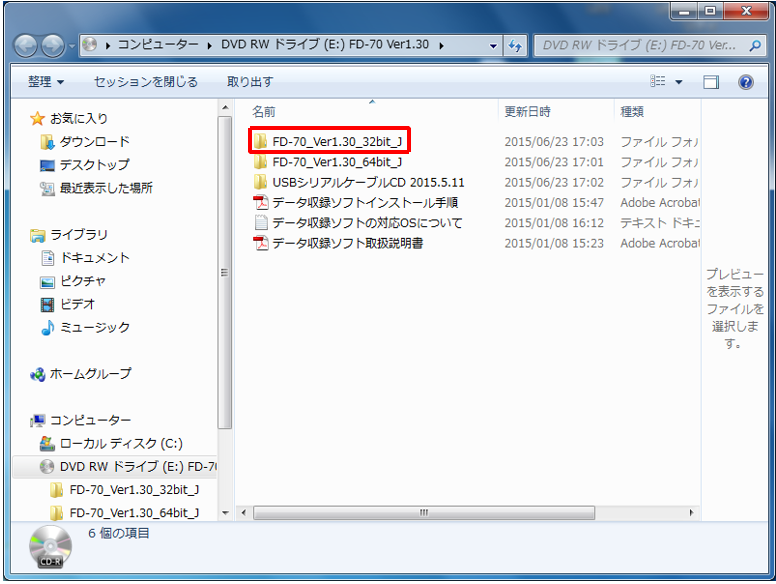Click the Forward navigation arrow button
Image resolution: width=776 pixels, height=584 pixels.
click(52, 46)
